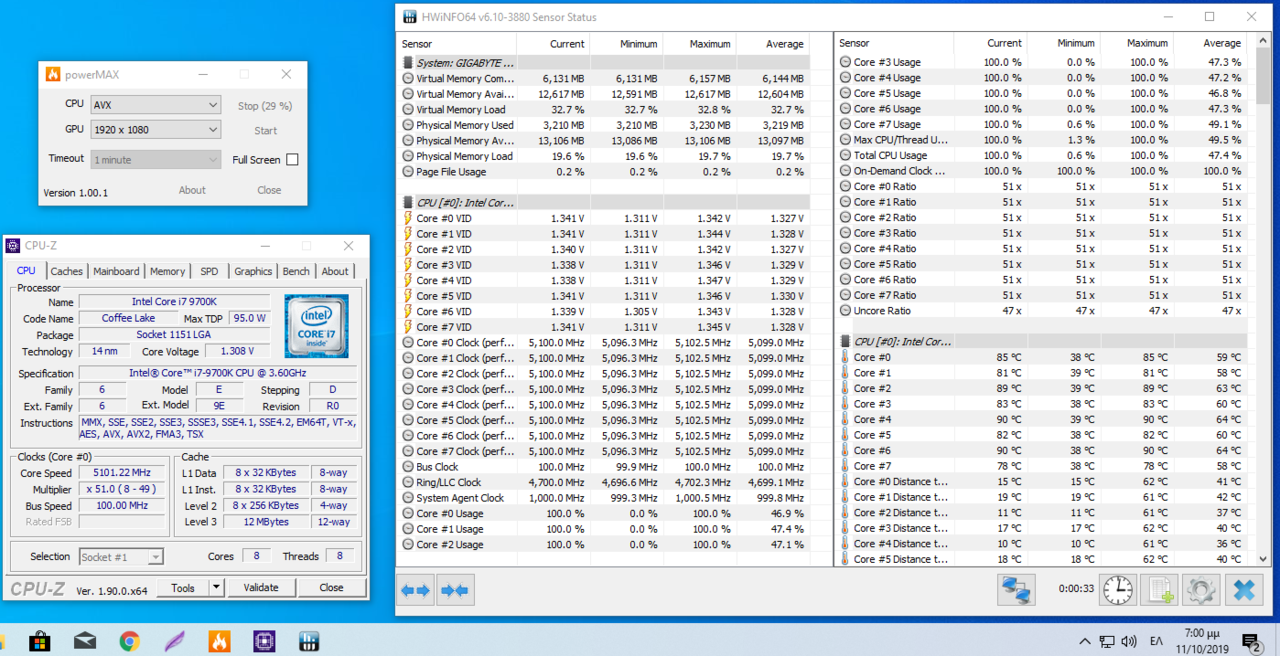Click the Close button in powerMAX
The image size is (1280, 656).
coord(269,190)
